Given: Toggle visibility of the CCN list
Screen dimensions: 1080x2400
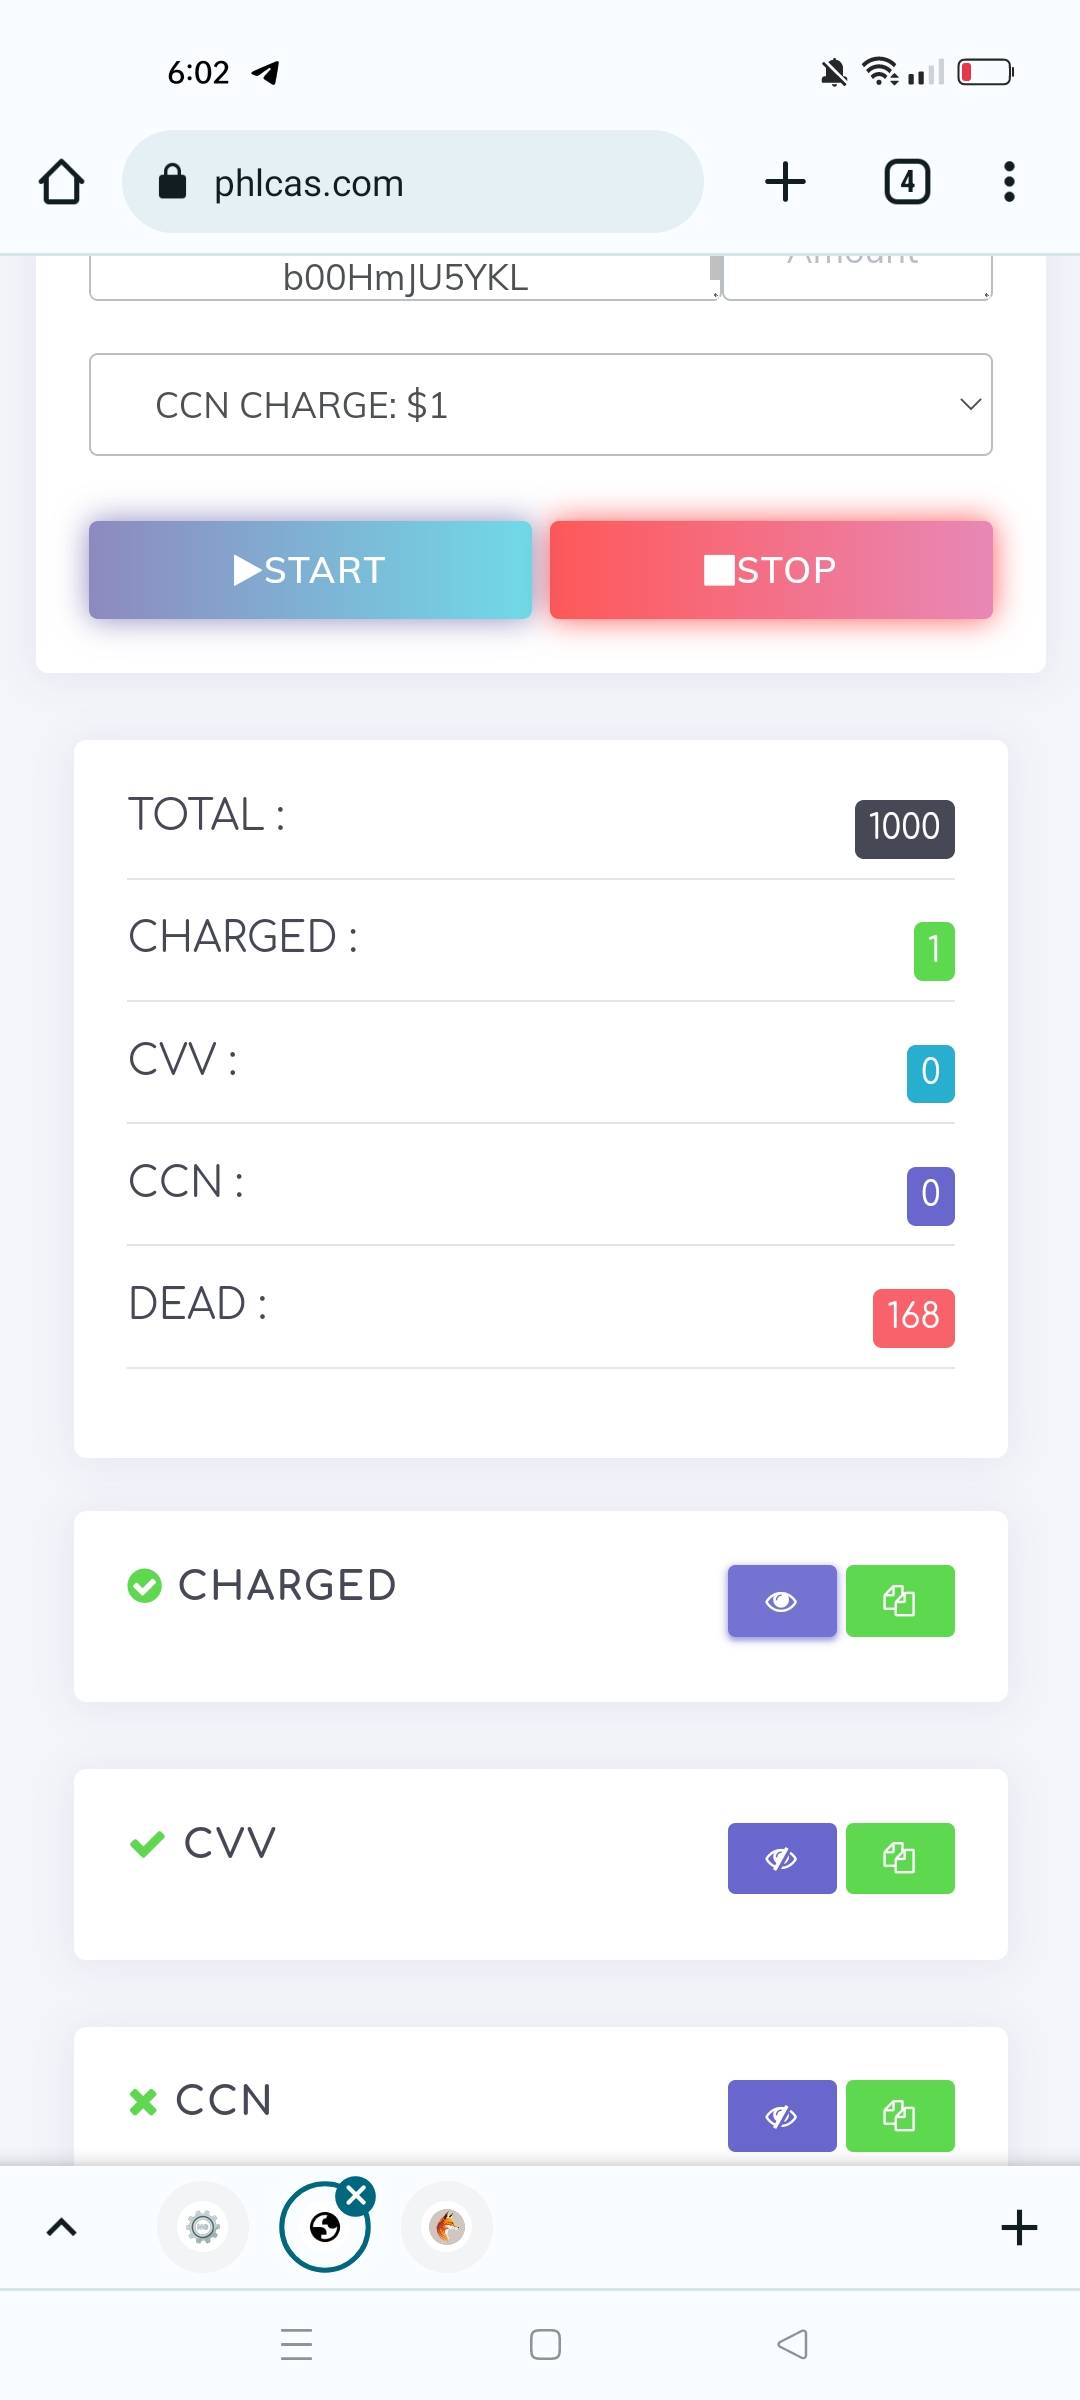Looking at the screenshot, I should point(782,2115).
